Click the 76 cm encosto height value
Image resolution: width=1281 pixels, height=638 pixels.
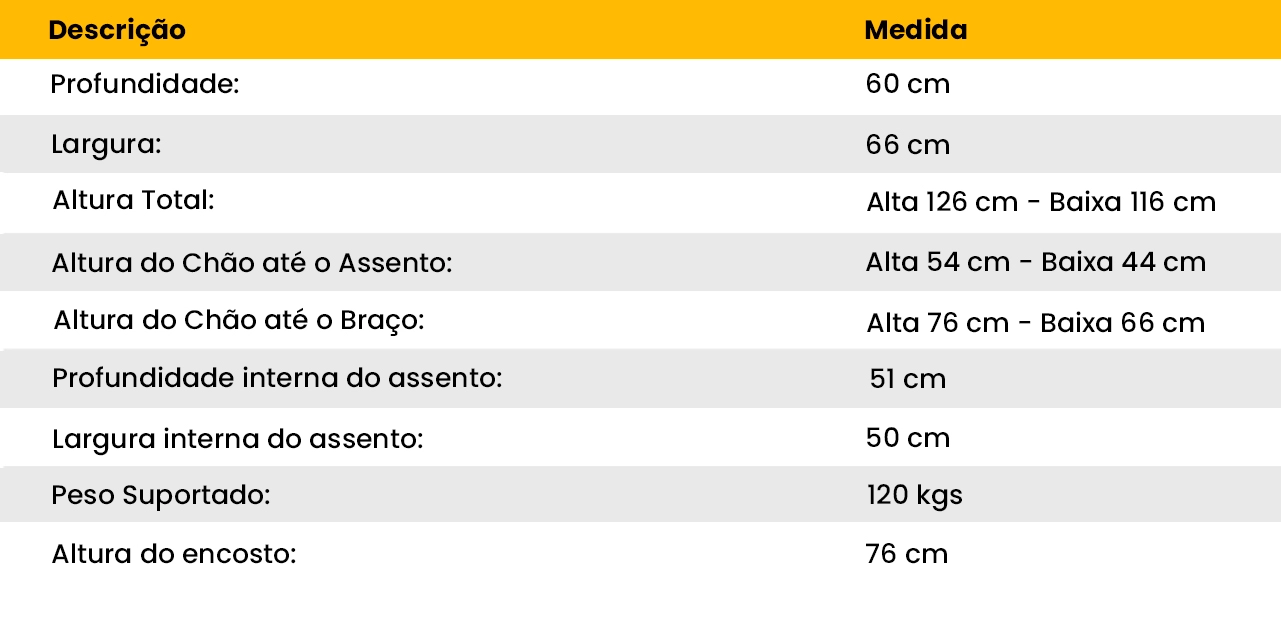click(x=906, y=553)
